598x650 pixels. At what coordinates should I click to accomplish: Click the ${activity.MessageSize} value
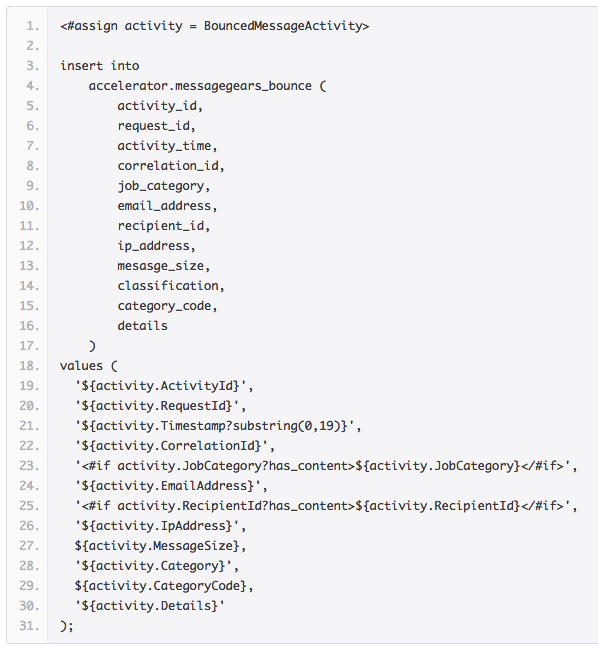click(160, 546)
